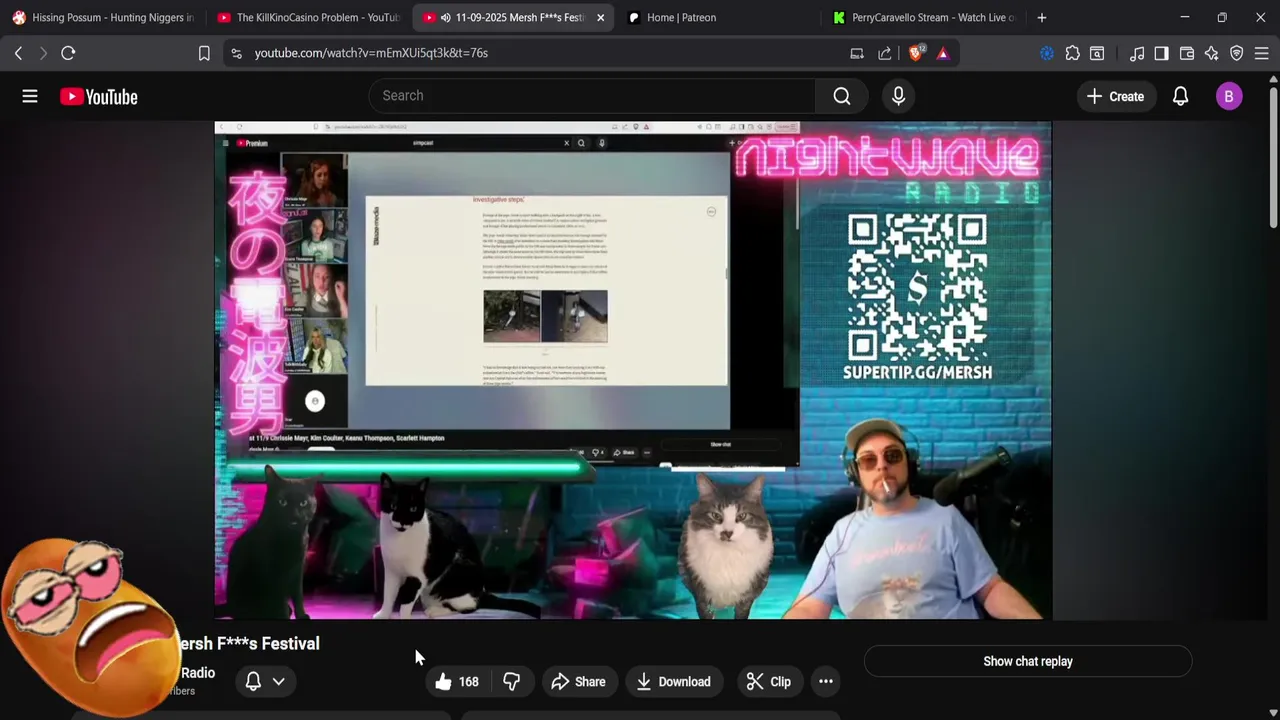
Task: Mute audio on the playing Mersh tab
Action: point(445,17)
